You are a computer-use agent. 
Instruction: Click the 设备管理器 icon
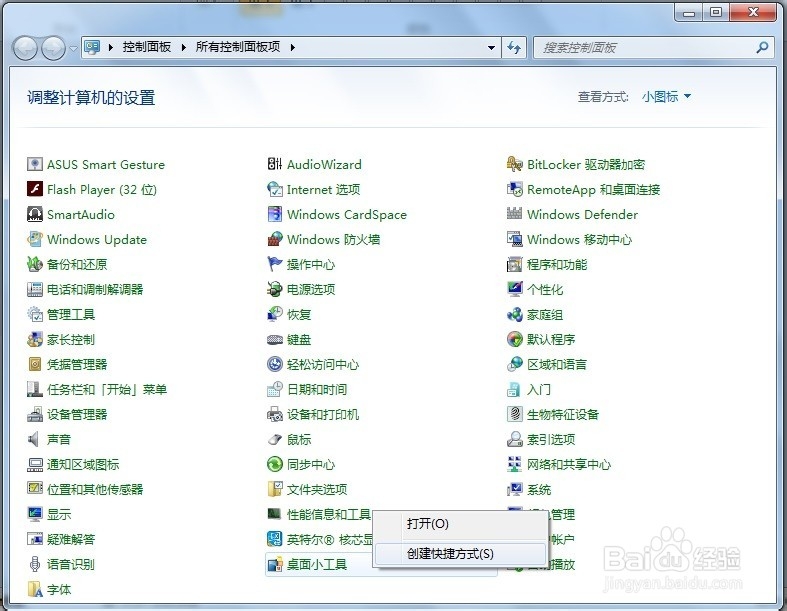point(35,414)
